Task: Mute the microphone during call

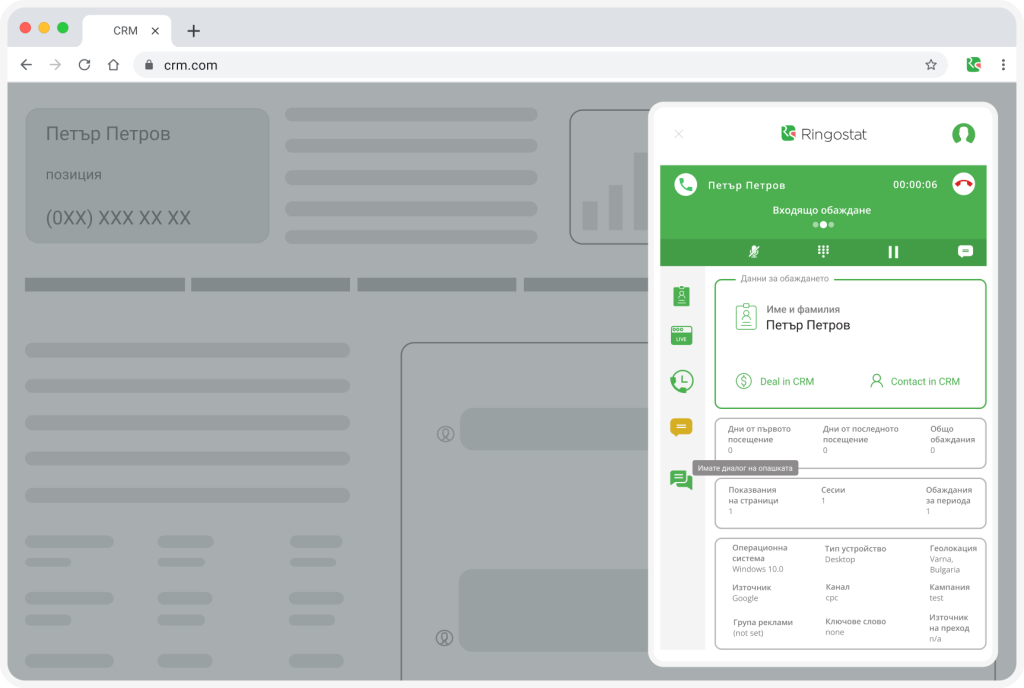Action: point(754,252)
